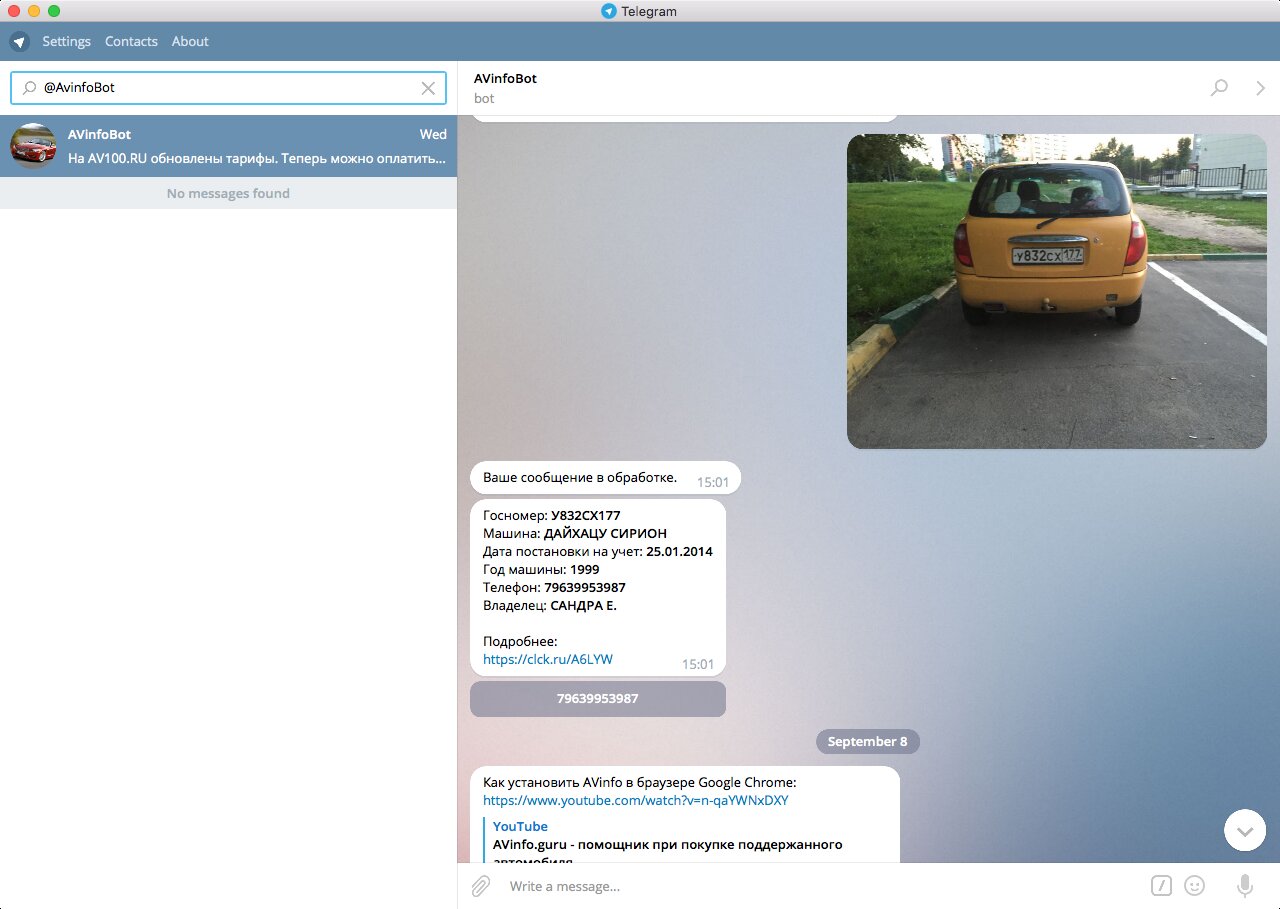
Task: Open the YouTube video link
Action: point(636,800)
